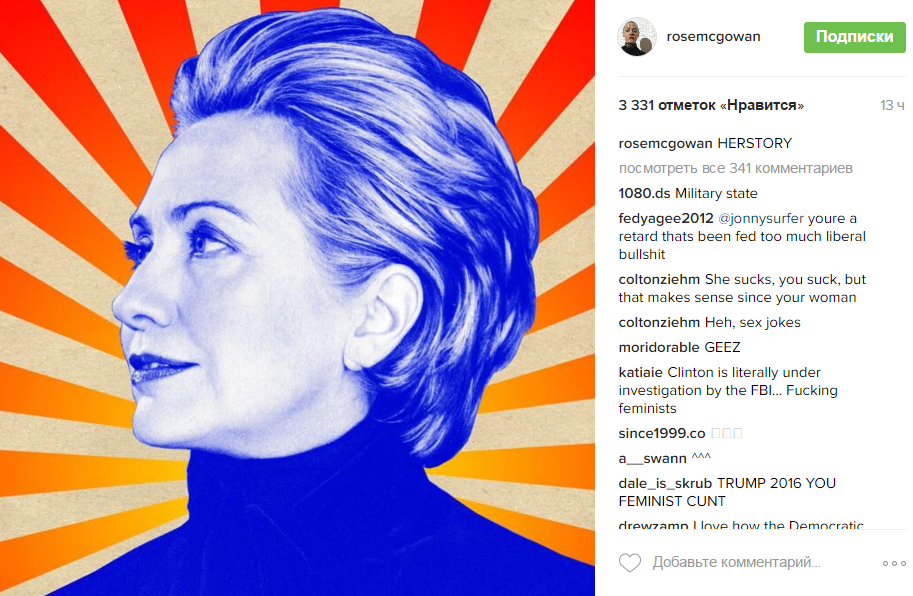Open coltonziehm profile on first comment
The image size is (913, 596).
click(x=659, y=279)
